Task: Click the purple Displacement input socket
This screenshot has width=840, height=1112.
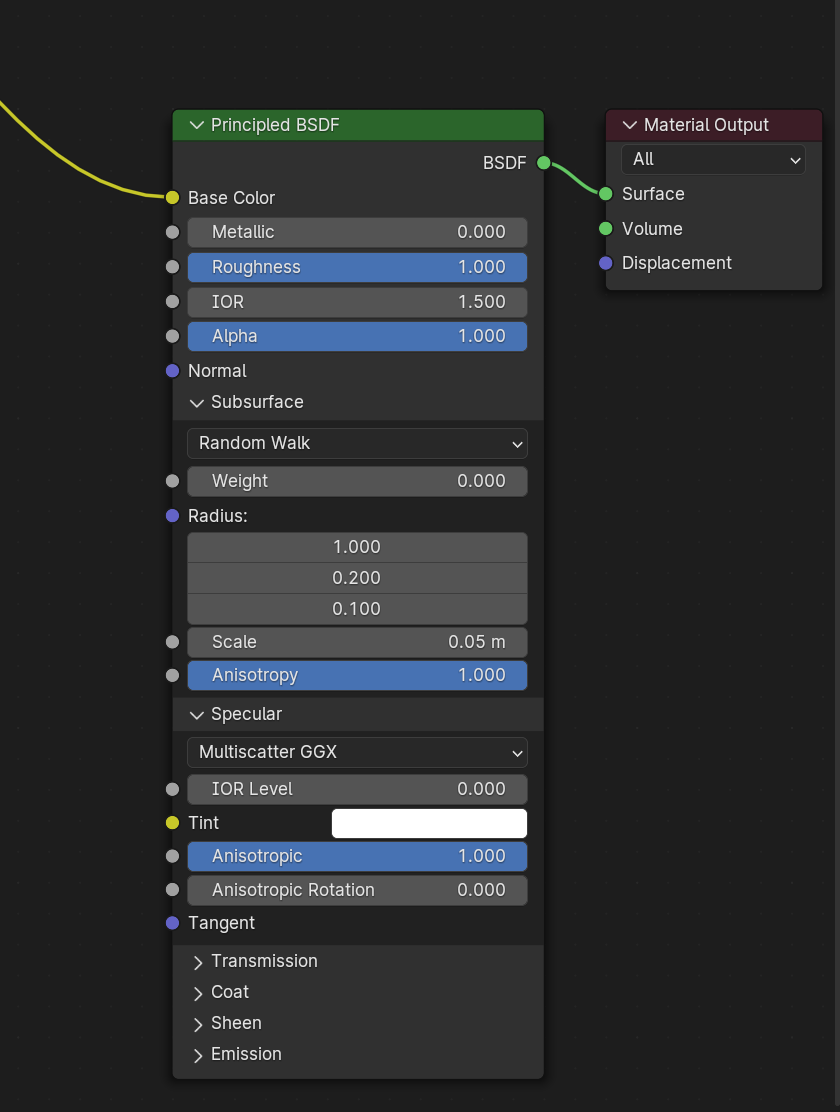Action: [605, 263]
